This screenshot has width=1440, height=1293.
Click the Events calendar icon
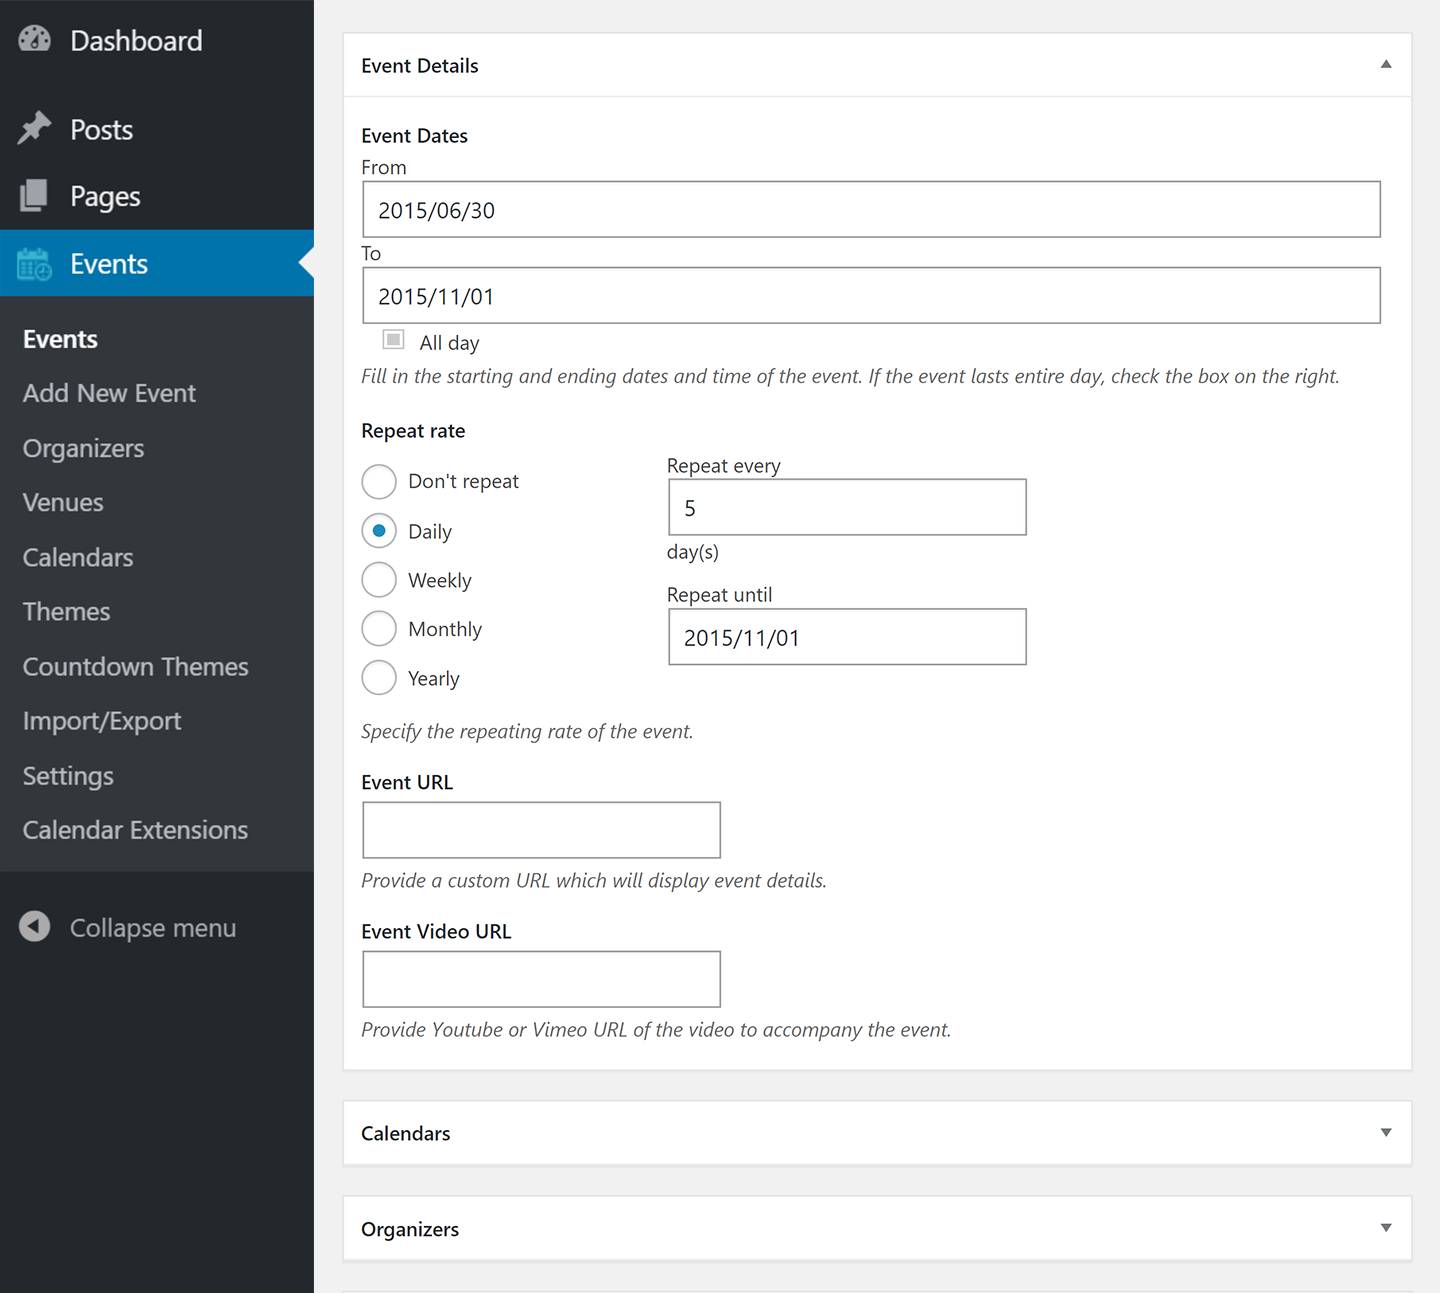pyautogui.click(x=35, y=264)
